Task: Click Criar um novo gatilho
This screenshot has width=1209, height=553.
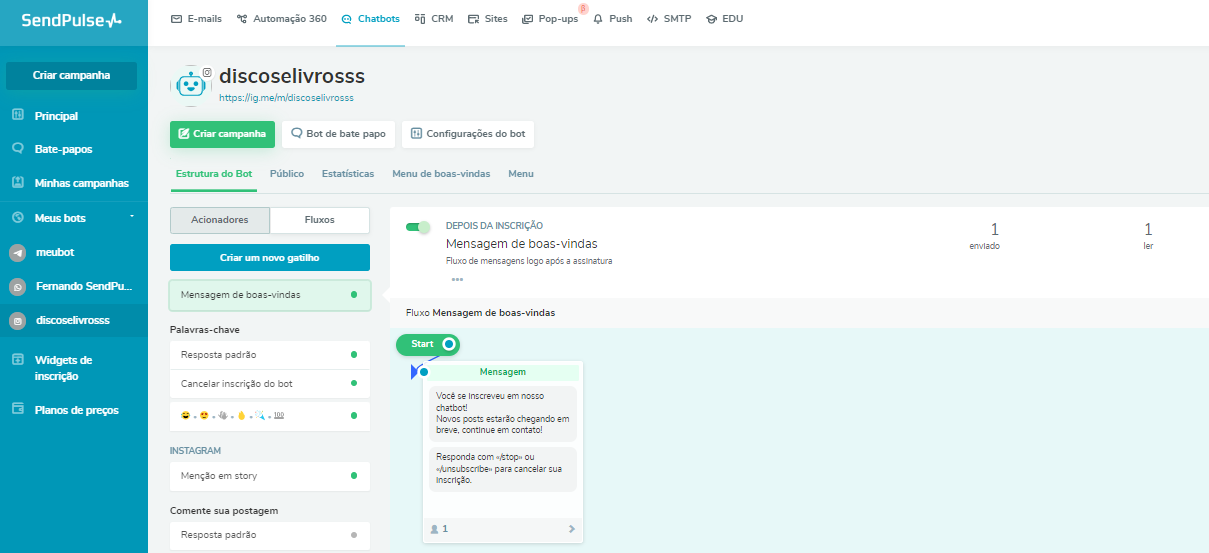Action: 270,258
